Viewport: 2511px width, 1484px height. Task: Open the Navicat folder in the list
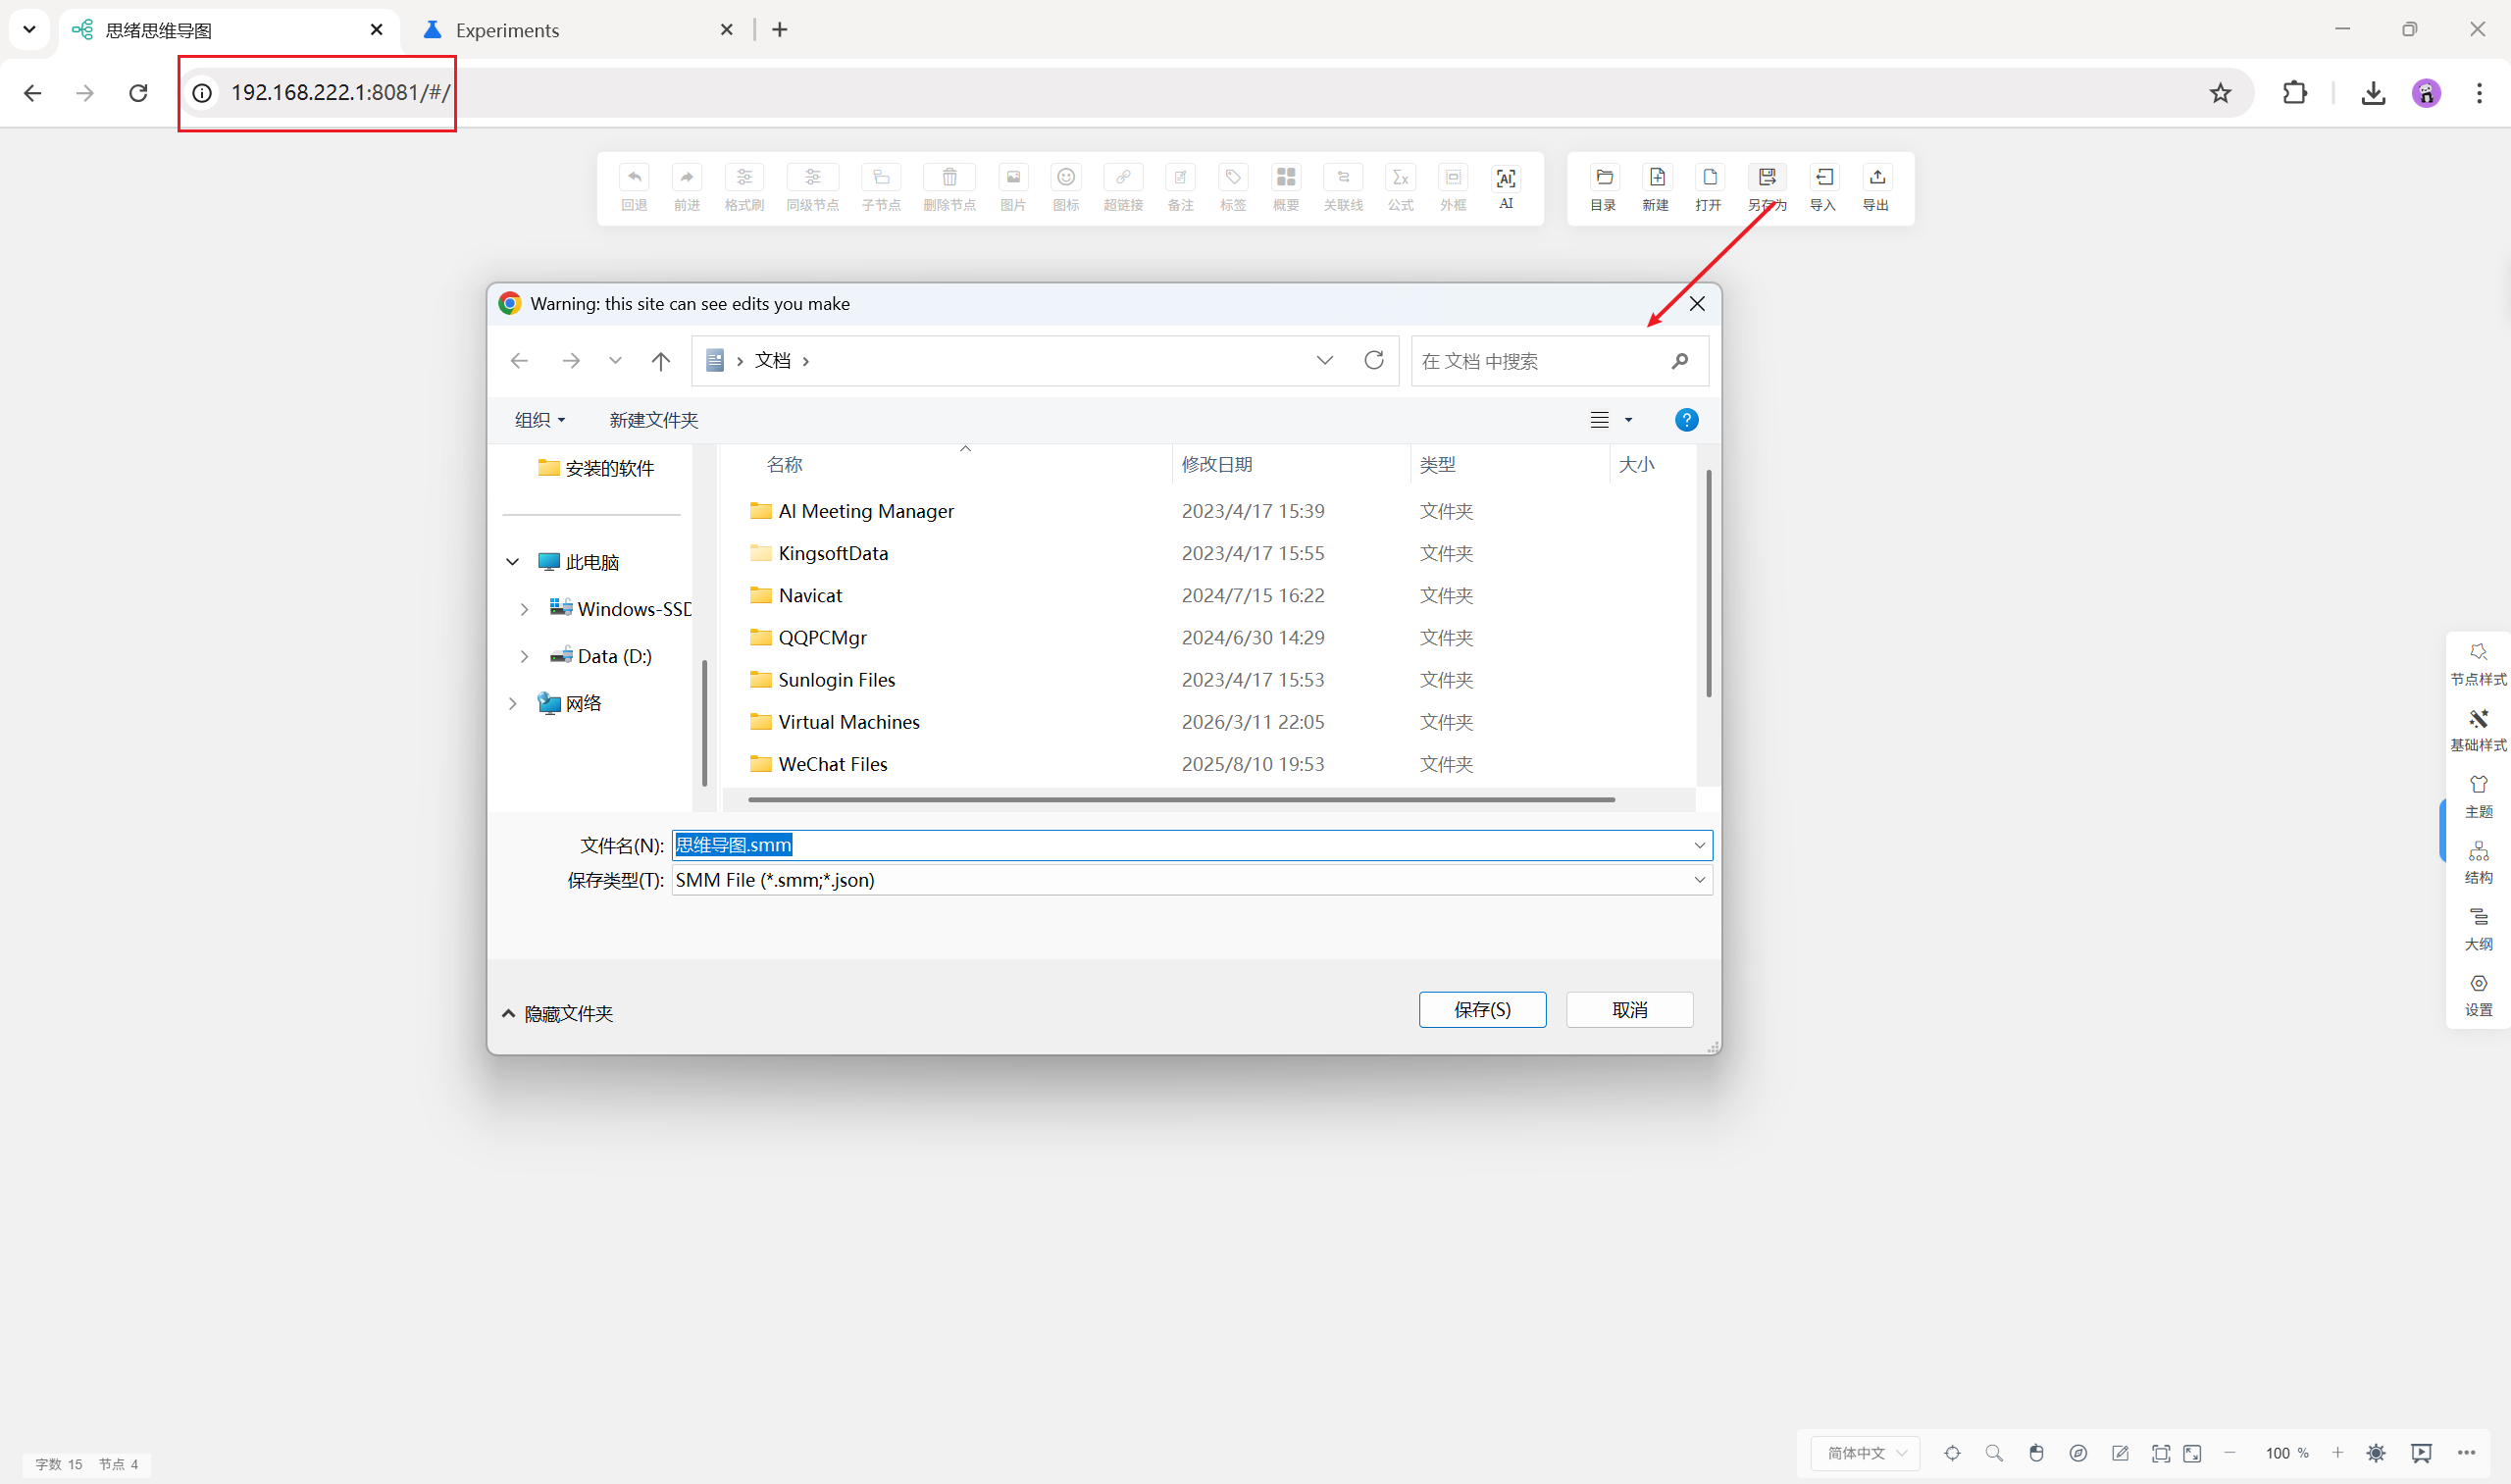pos(810,596)
